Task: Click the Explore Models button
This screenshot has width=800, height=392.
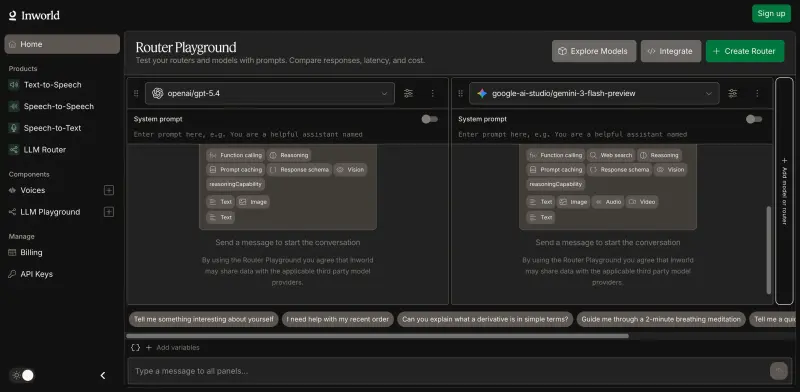Action: point(594,51)
